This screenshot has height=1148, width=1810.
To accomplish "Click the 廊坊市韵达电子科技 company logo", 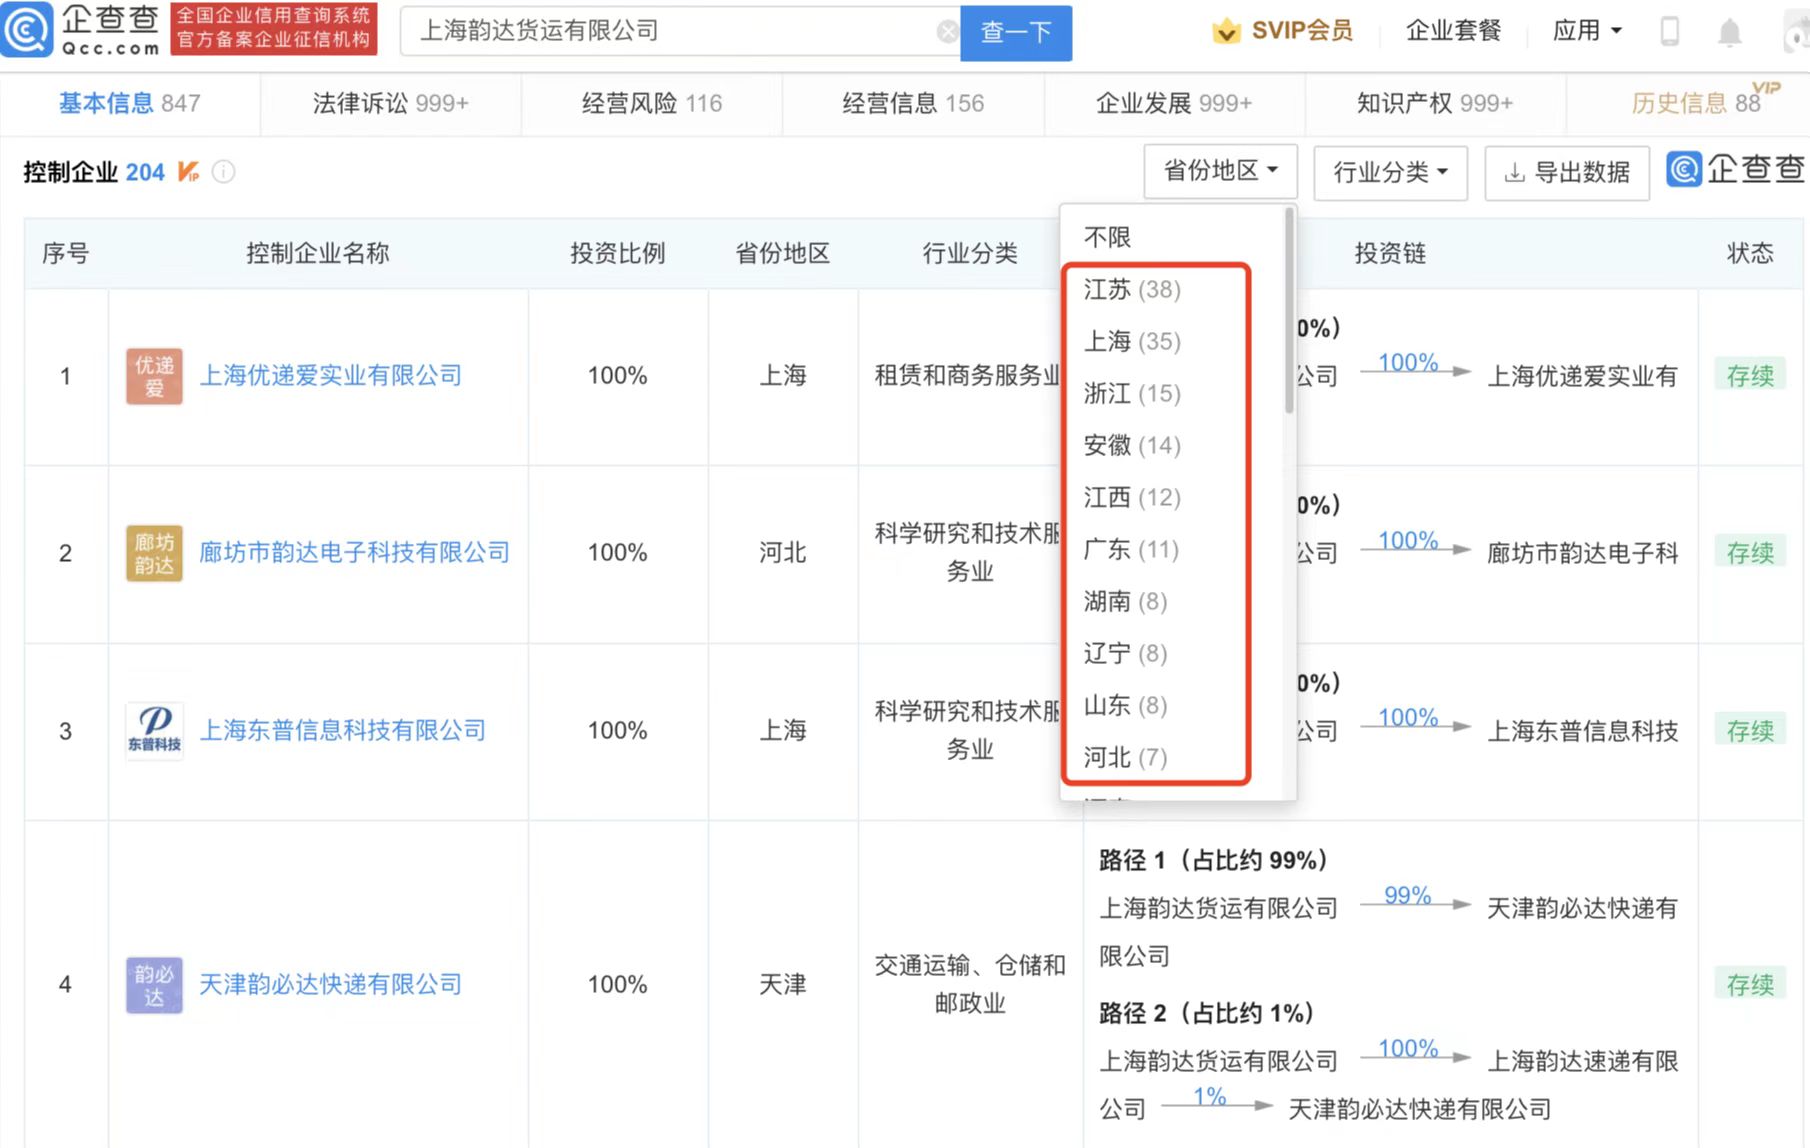I will [154, 553].
